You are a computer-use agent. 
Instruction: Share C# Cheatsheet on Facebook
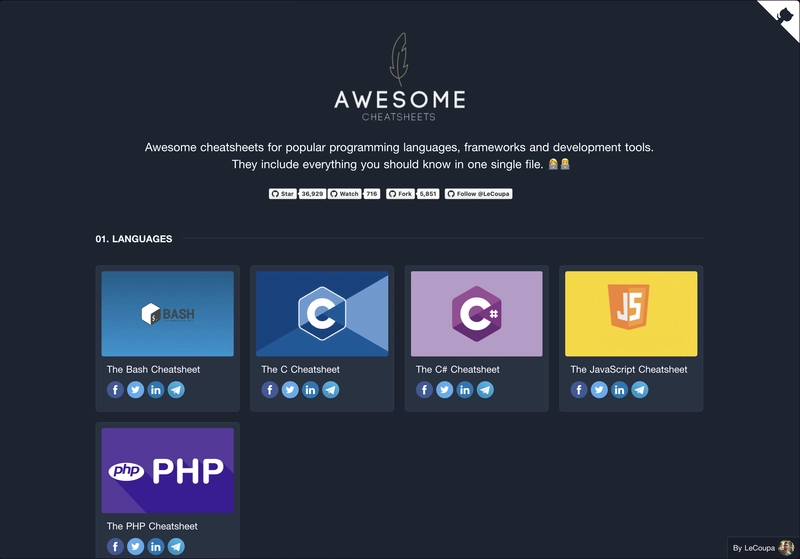coord(424,390)
